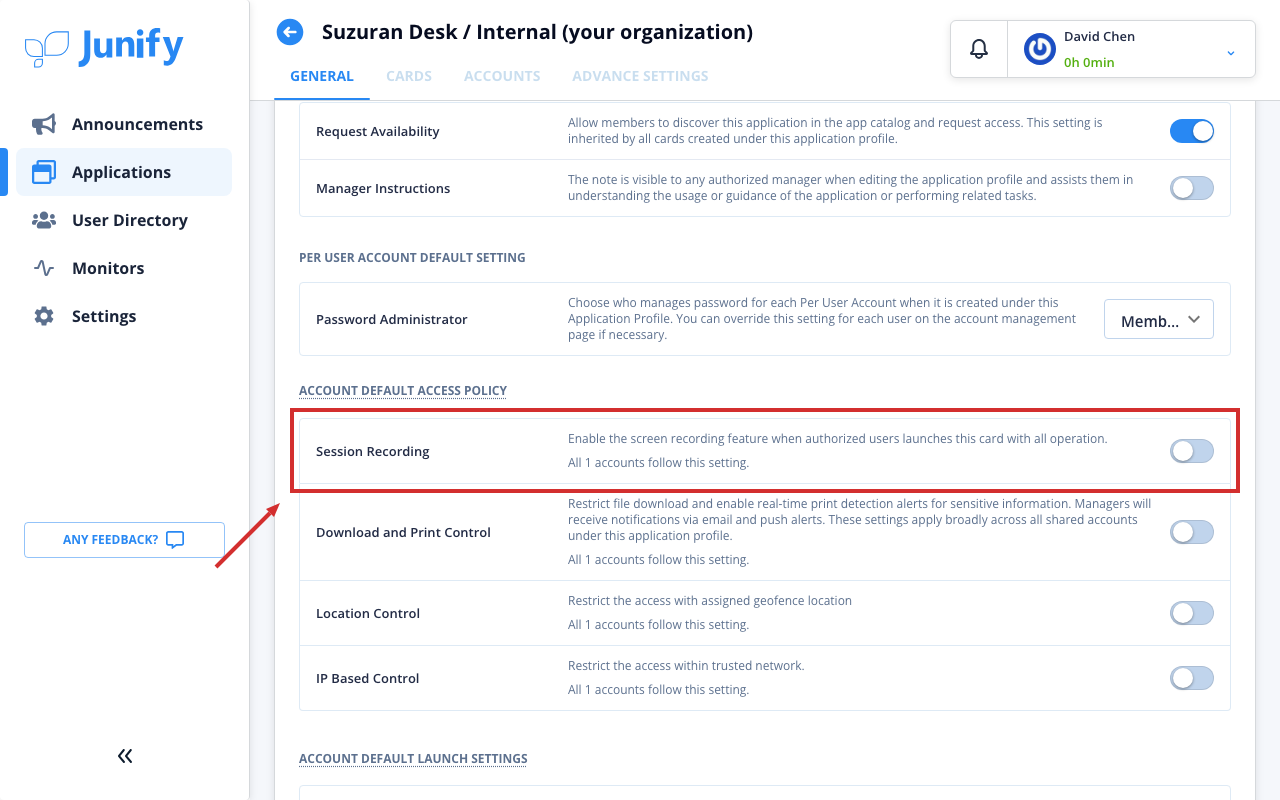
Task: Click the IP Based Control label
Action: (368, 678)
